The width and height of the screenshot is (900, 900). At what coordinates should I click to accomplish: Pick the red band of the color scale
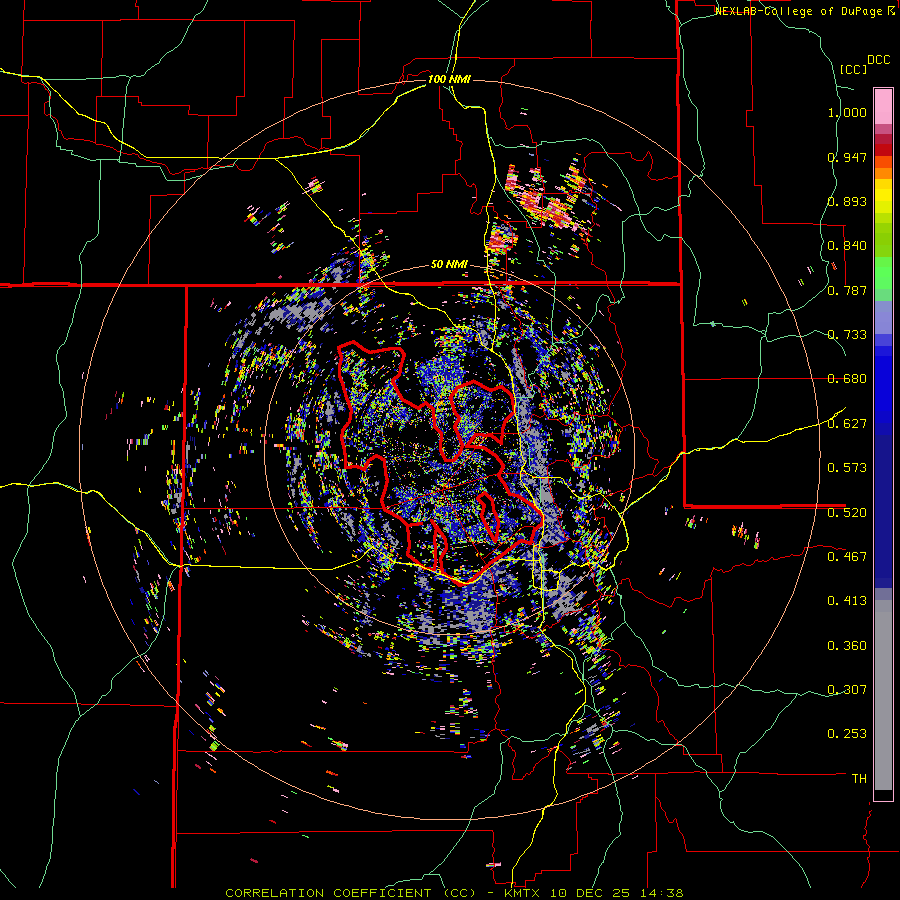[x=883, y=150]
